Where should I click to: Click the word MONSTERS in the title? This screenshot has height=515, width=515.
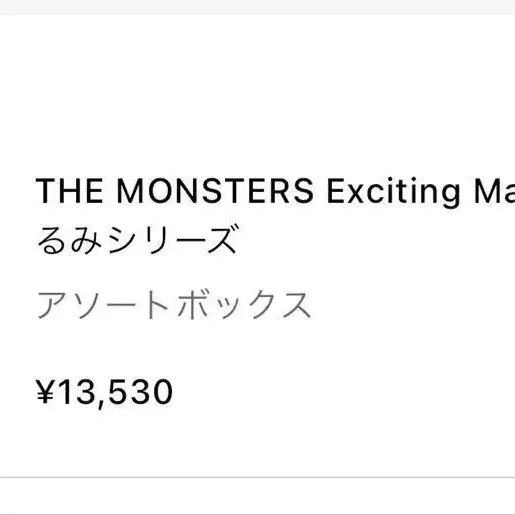tap(215, 191)
